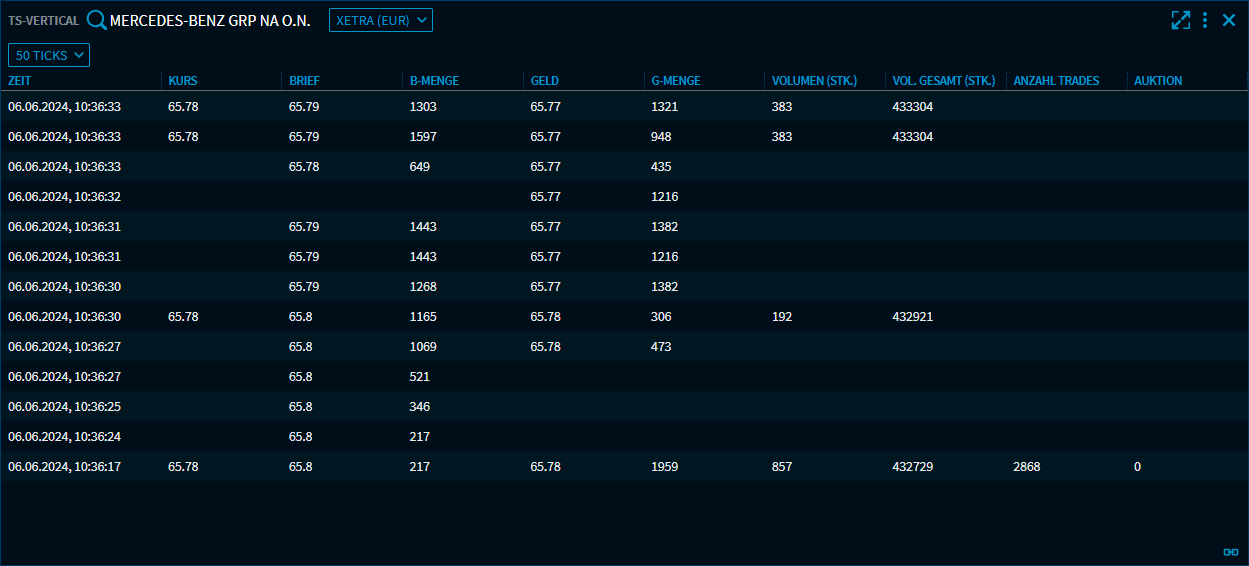Expand the 50 TICKS dropdown

(49, 55)
